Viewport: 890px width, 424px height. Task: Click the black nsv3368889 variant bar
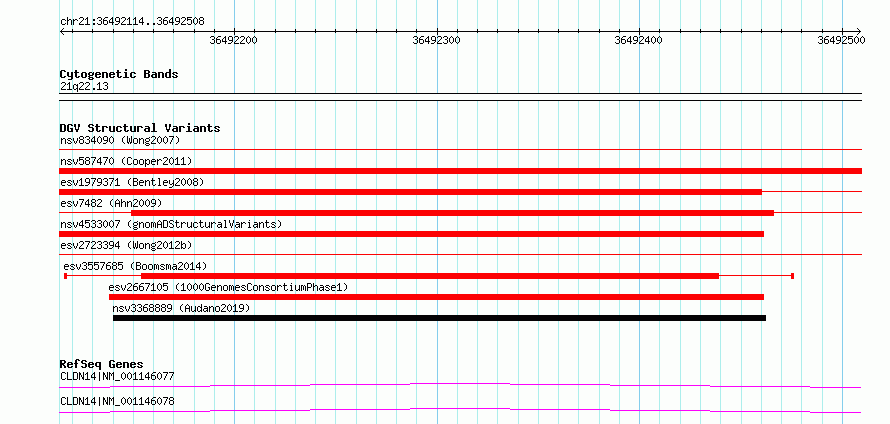[x=439, y=318]
